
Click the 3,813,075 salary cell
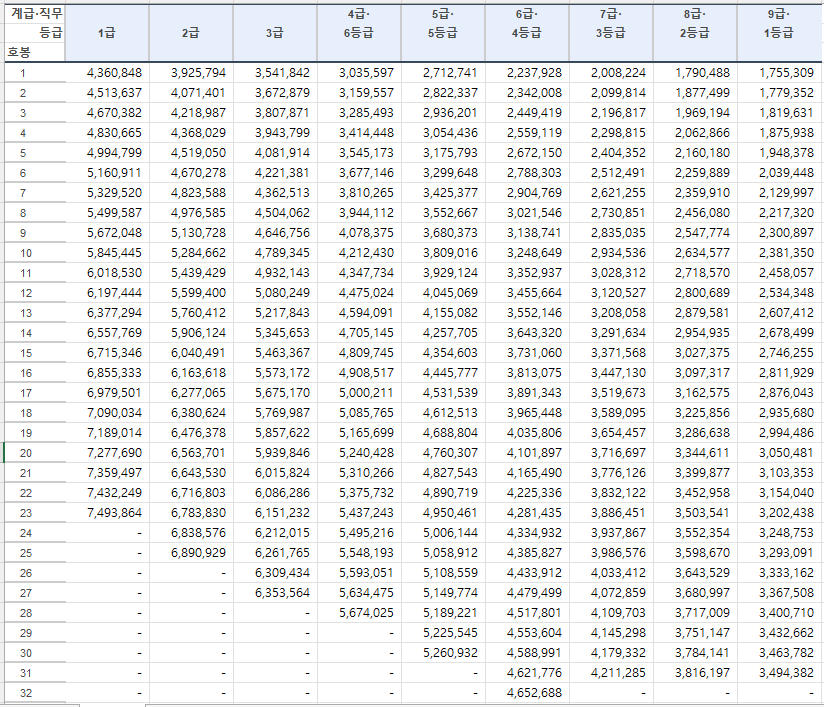(528, 372)
